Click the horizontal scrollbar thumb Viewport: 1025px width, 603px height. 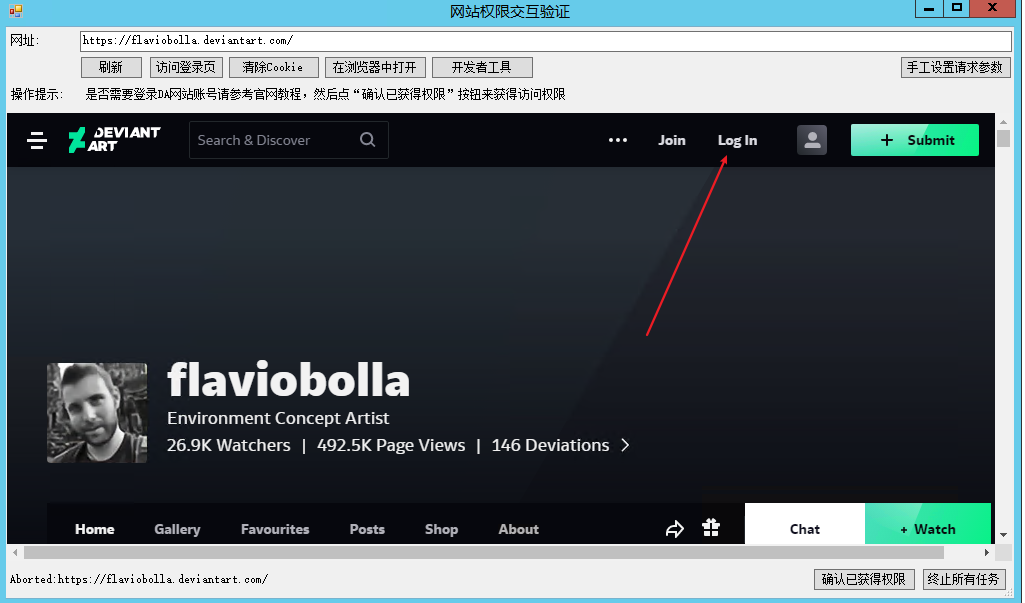click(484, 553)
